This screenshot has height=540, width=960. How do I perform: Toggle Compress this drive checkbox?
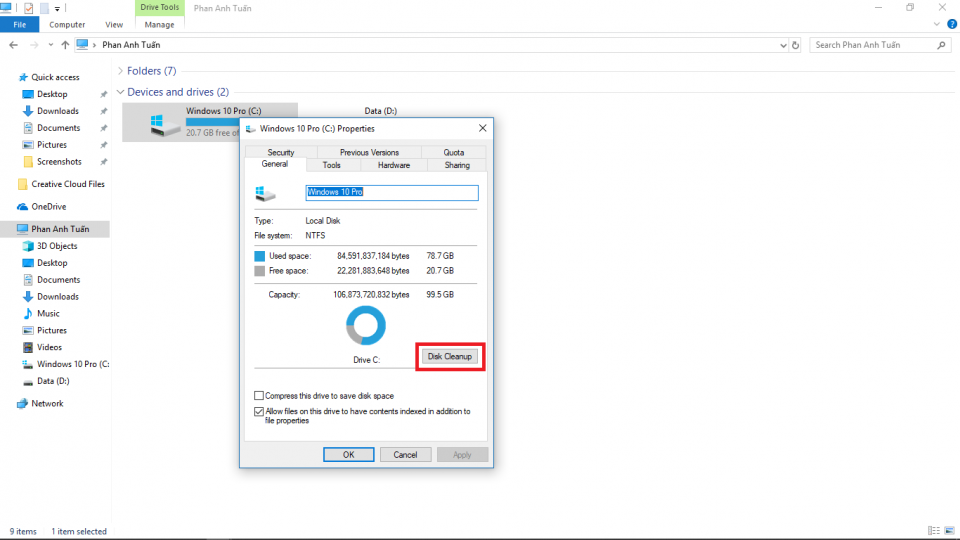coord(259,396)
